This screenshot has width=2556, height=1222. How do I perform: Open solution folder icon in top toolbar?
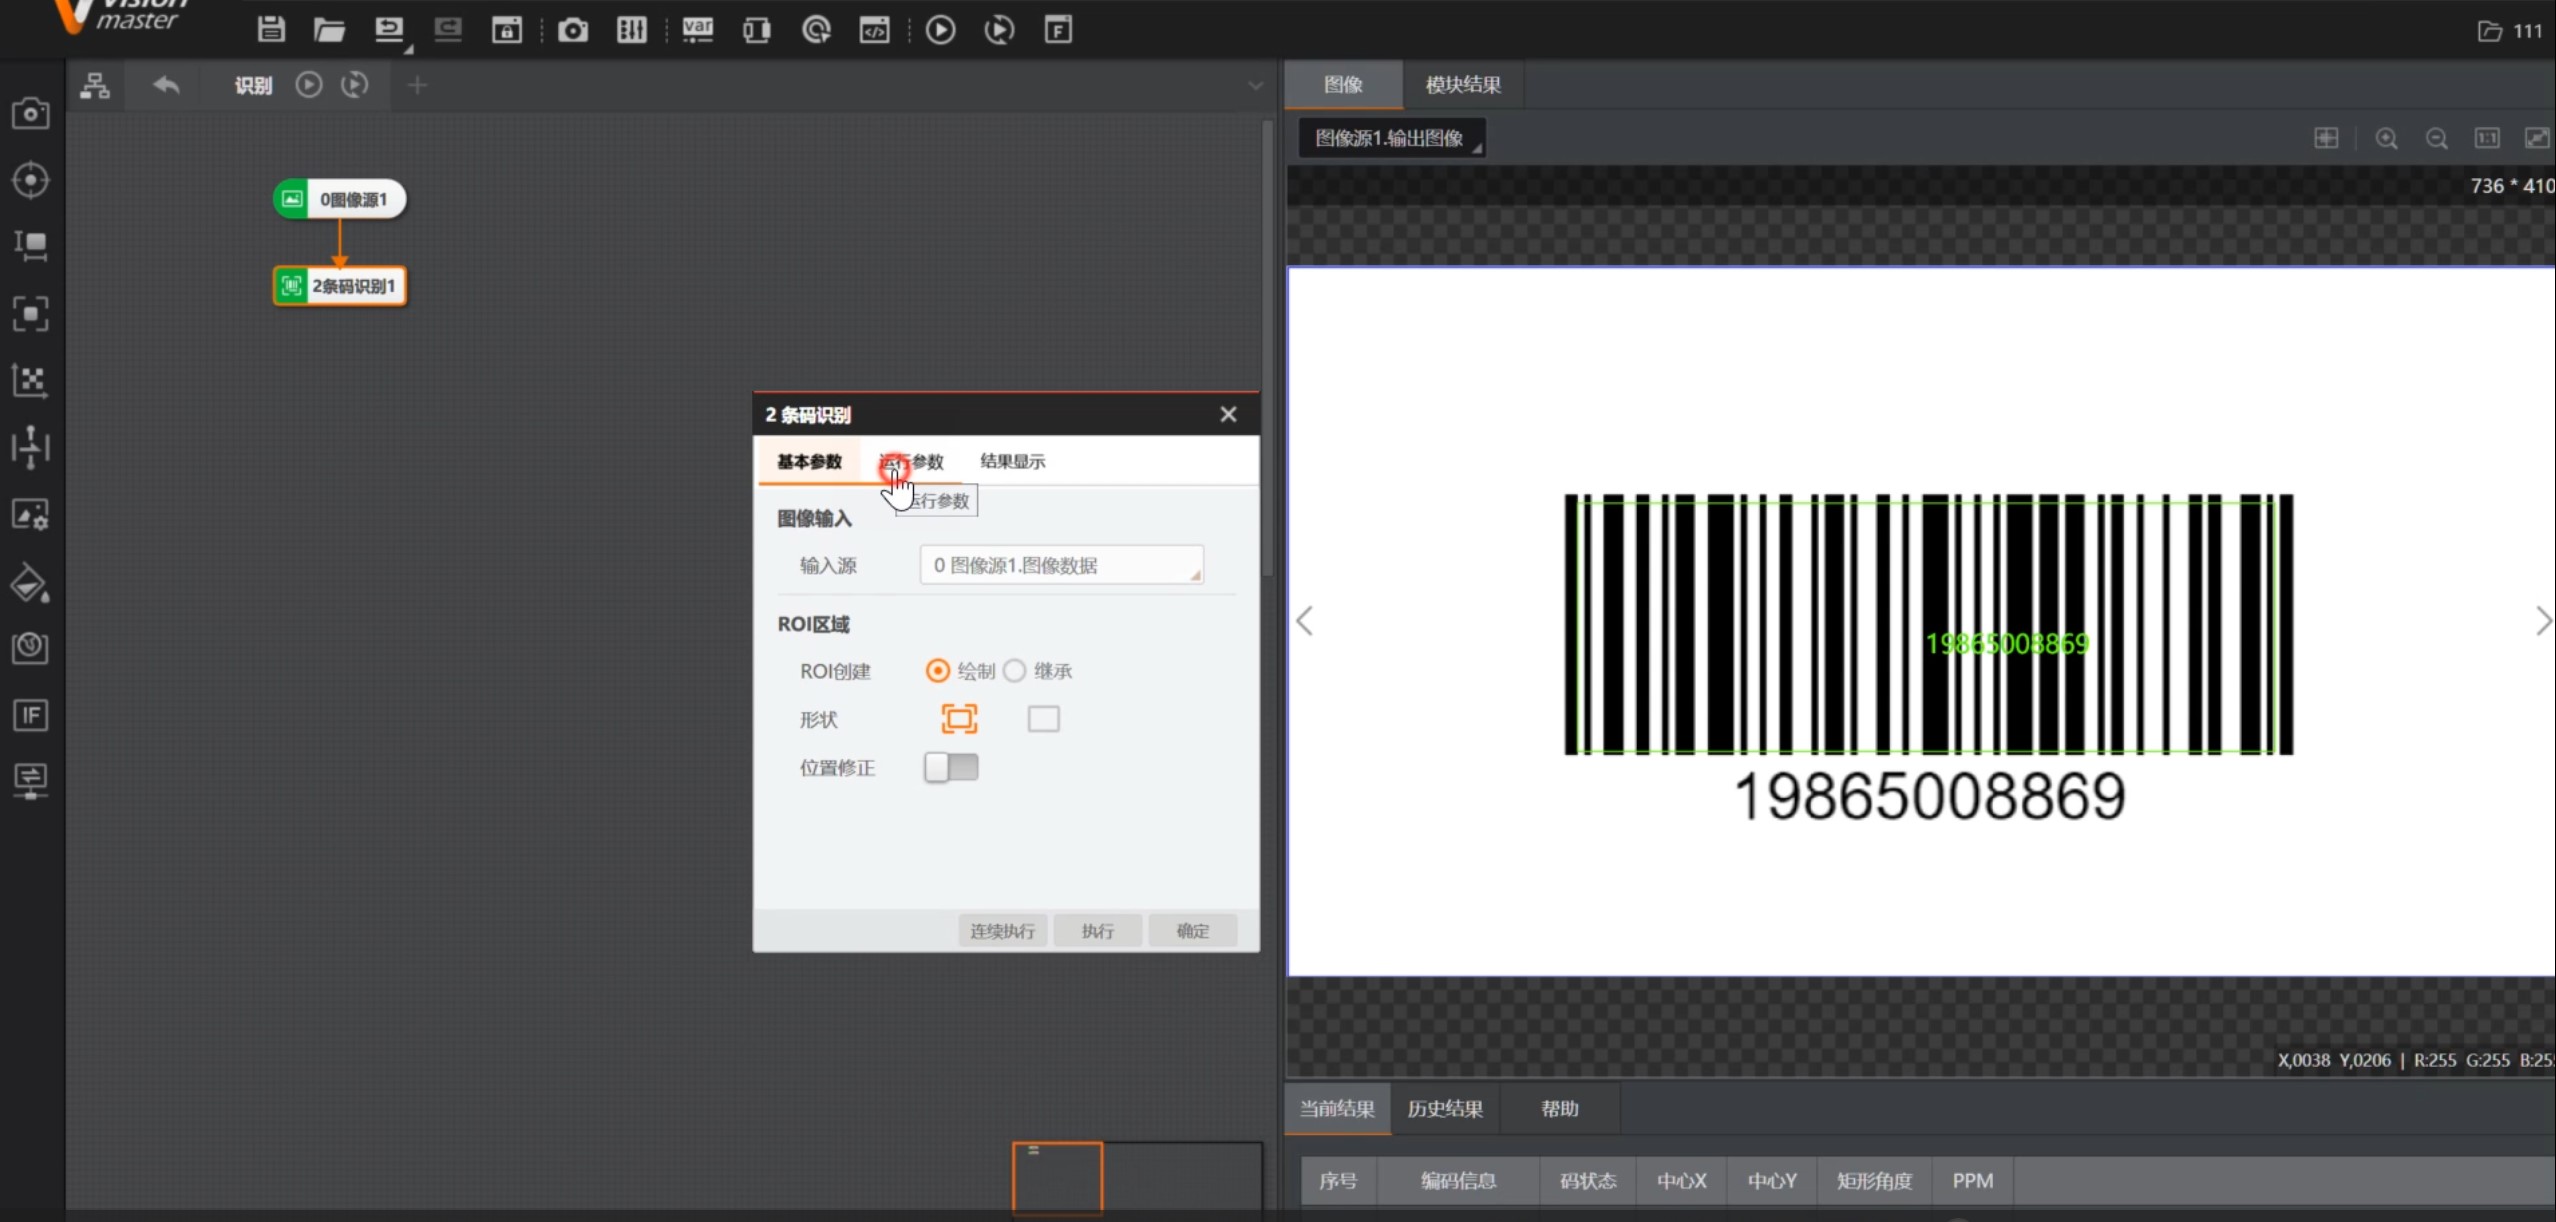click(329, 30)
